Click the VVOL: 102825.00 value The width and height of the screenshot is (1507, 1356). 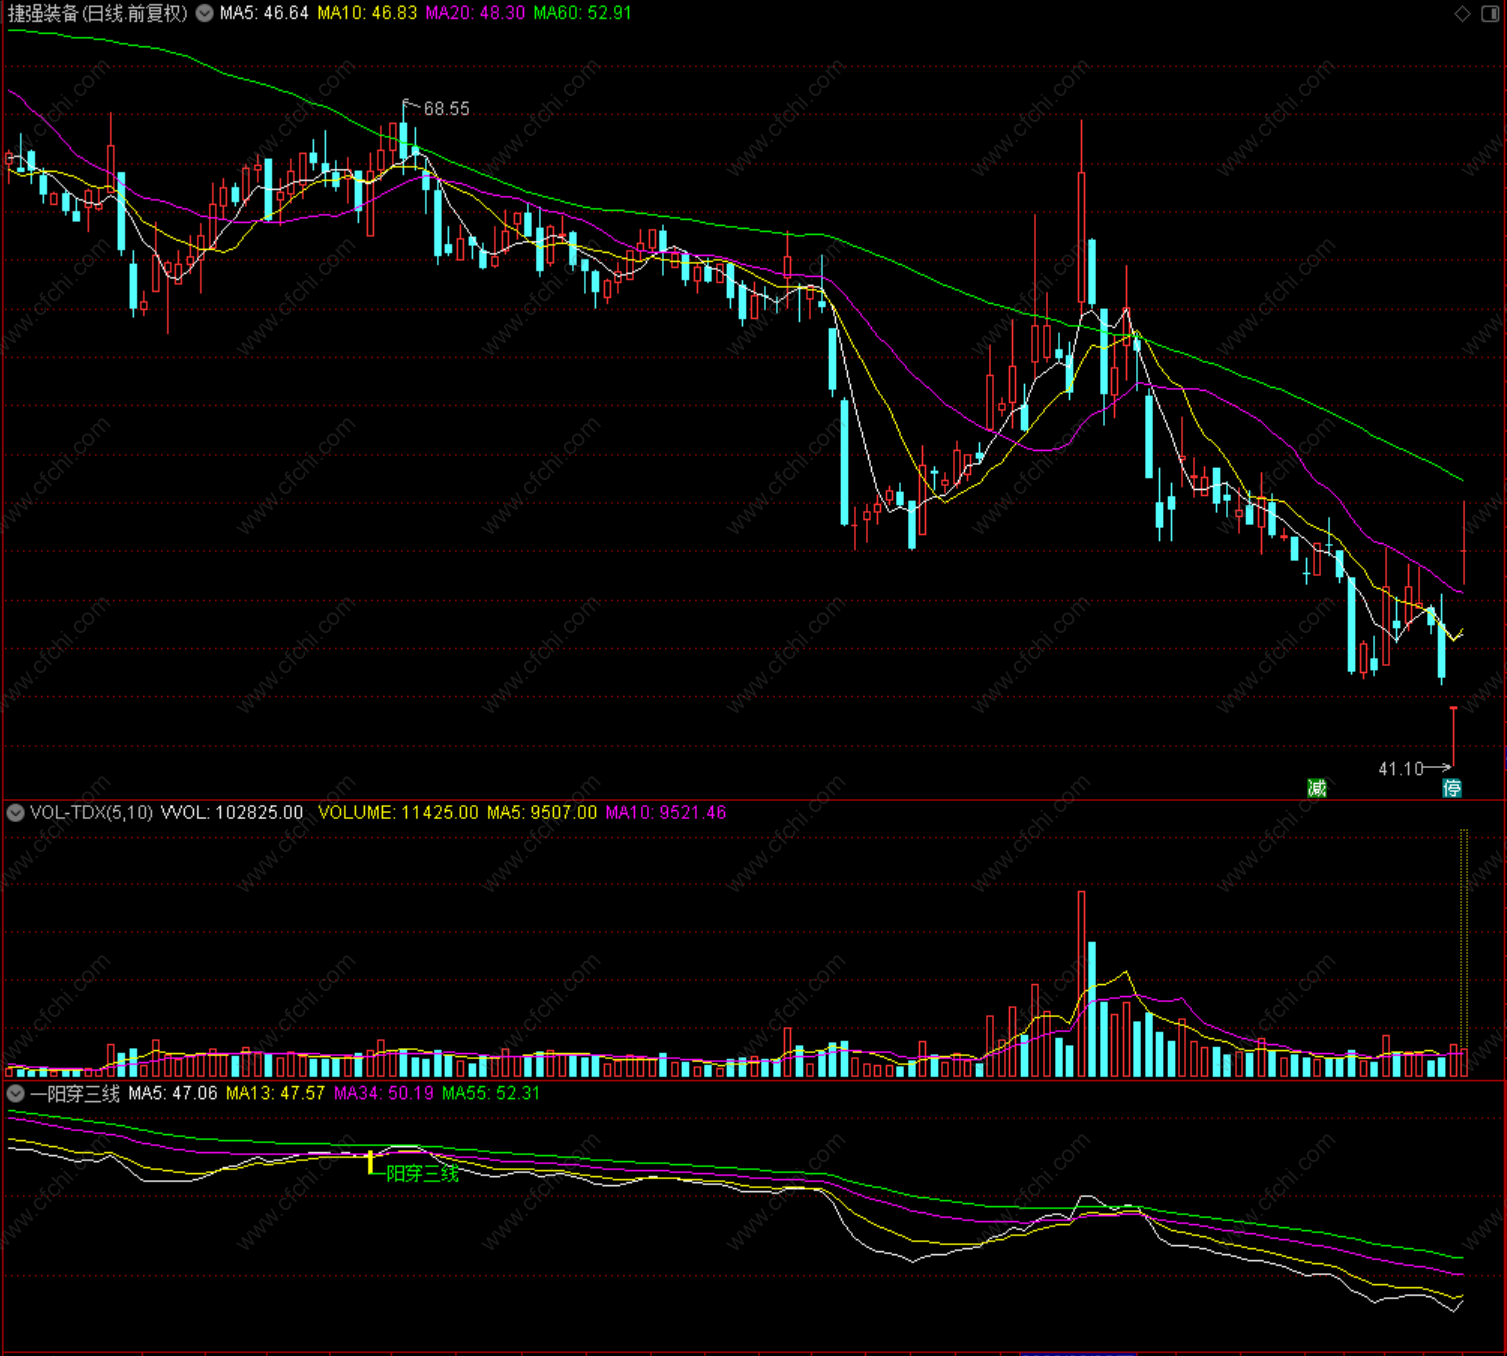[232, 813]
